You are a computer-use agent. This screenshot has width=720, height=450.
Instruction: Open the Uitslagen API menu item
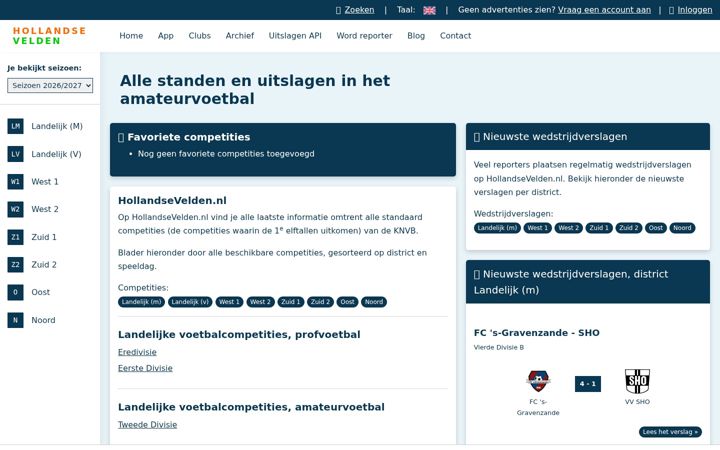pos(295,36)
